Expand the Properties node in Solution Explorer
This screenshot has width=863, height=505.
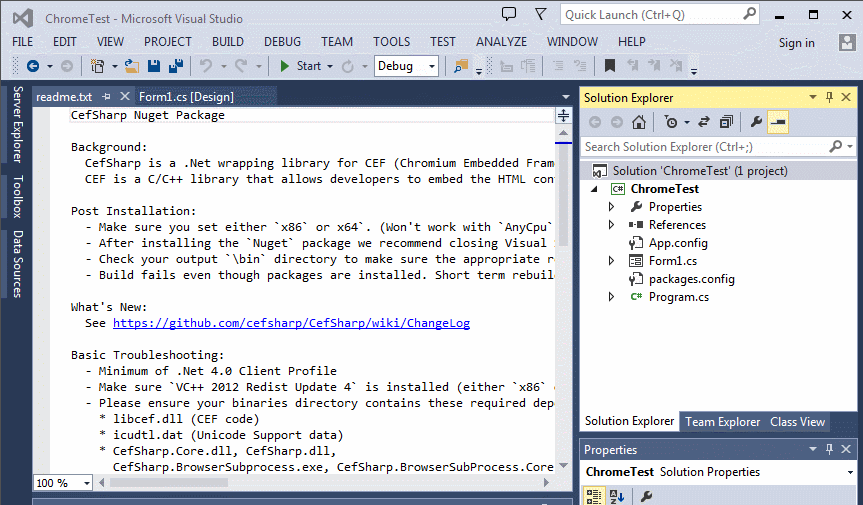click(611, 207)
